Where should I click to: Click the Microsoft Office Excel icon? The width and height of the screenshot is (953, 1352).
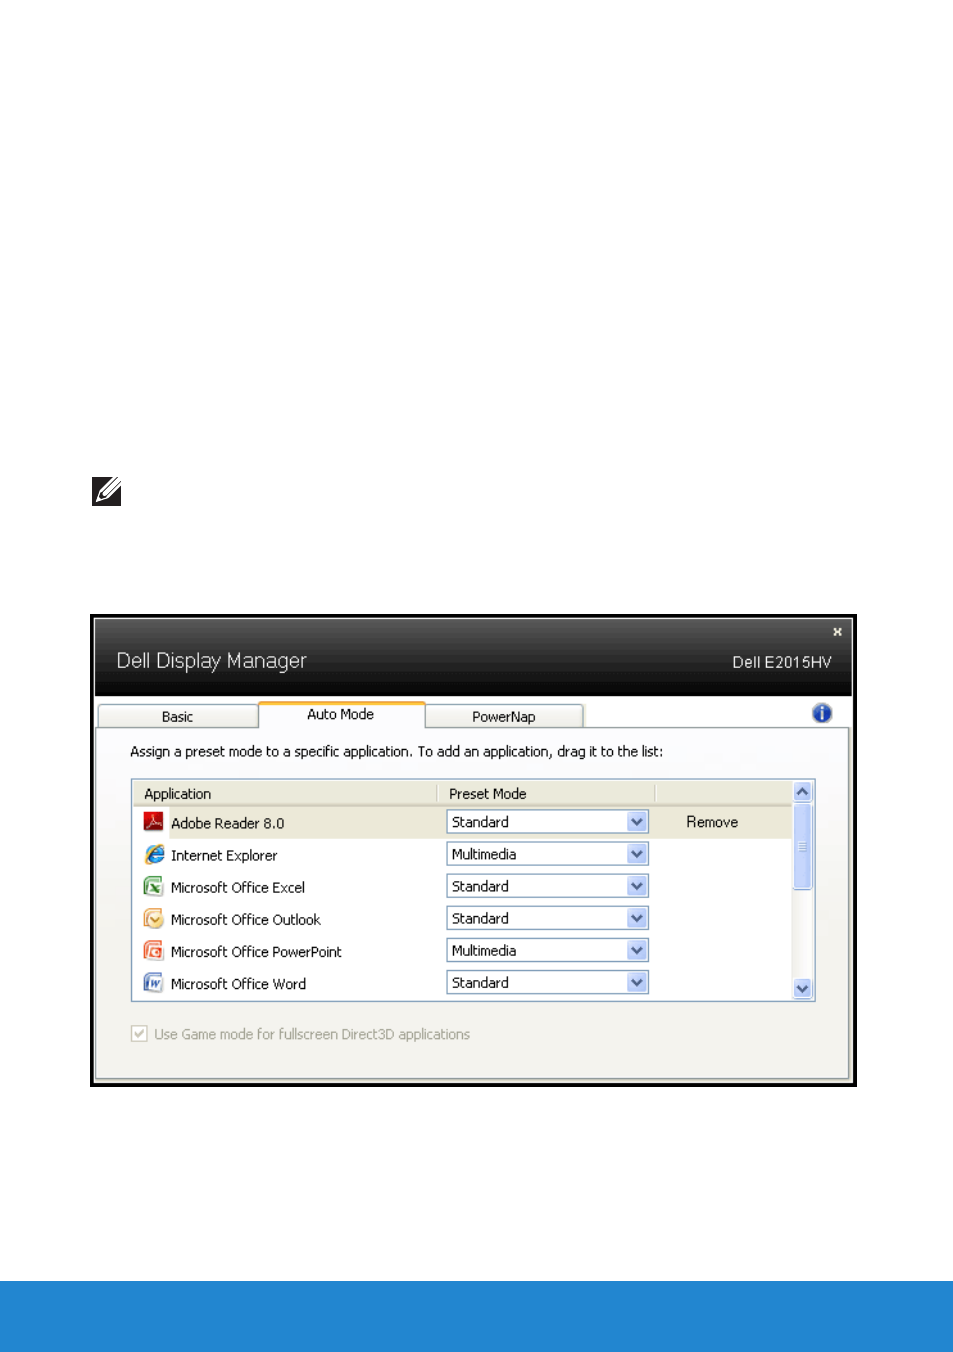pos(153,886)
